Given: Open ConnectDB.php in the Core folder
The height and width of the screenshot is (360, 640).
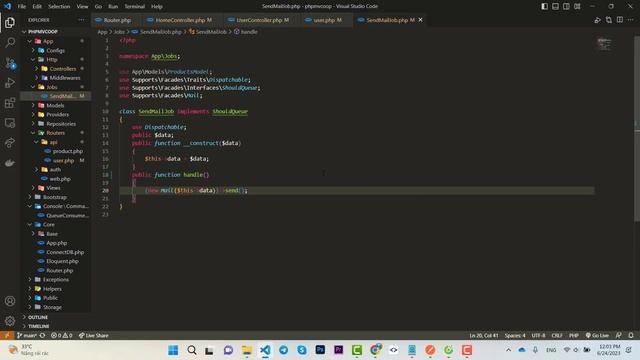Looking at the screenshot, I should [x=65, y=252].
